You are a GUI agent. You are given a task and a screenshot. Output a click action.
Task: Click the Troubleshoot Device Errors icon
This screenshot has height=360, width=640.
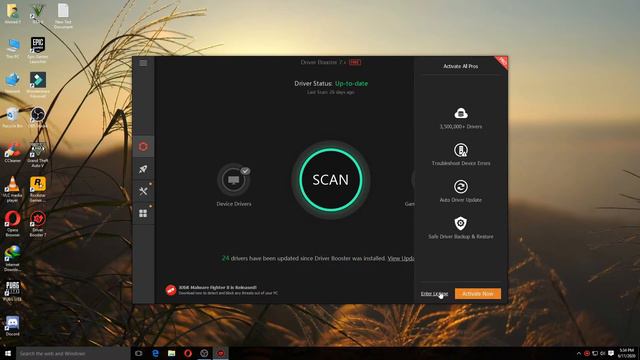click(461, 150)
